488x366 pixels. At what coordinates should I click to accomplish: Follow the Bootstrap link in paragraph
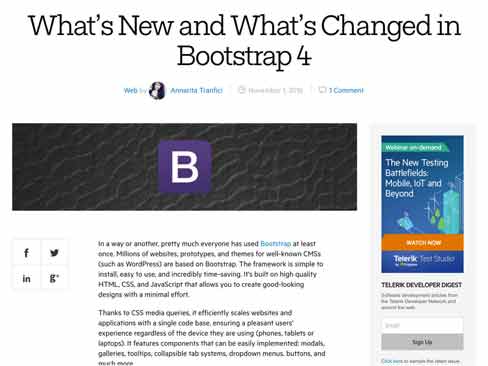click(275, 244)
